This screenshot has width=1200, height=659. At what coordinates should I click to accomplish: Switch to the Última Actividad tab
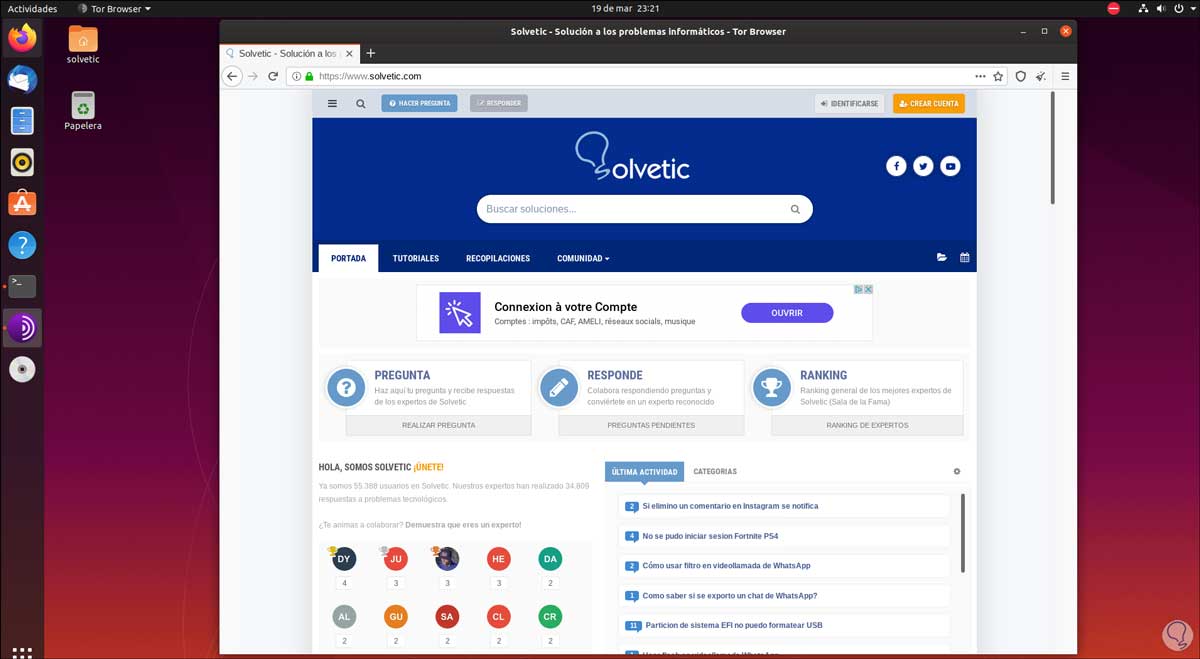point(644,472)
